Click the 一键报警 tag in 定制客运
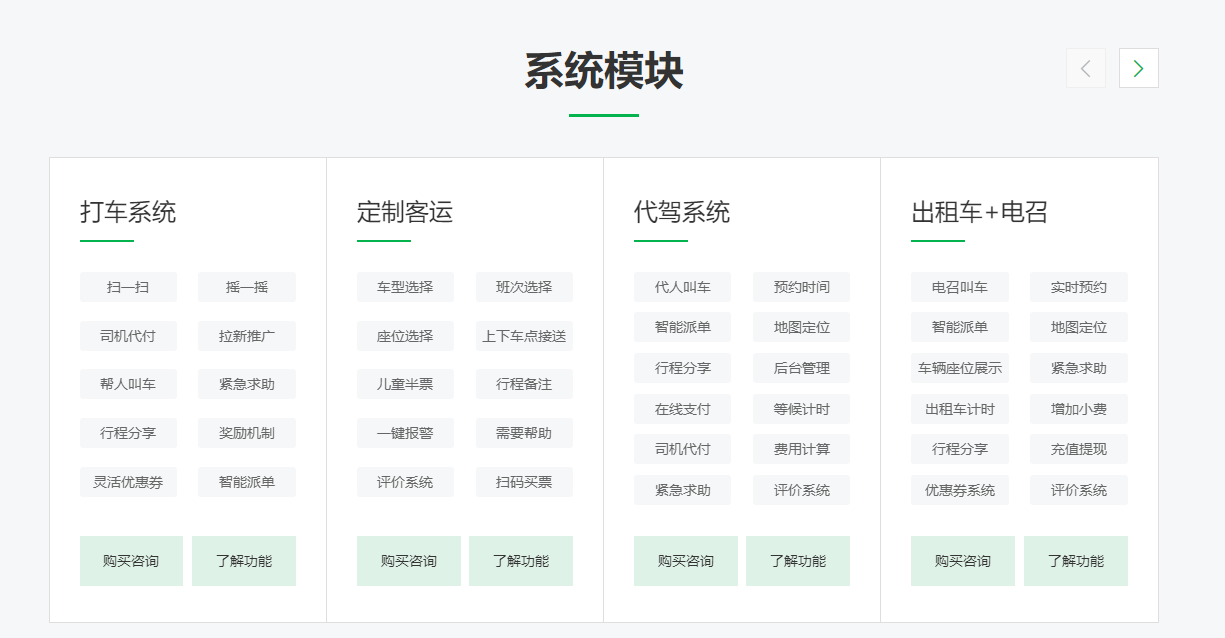1225x638 pixels. pyautogui.click(x=406, y=433)
